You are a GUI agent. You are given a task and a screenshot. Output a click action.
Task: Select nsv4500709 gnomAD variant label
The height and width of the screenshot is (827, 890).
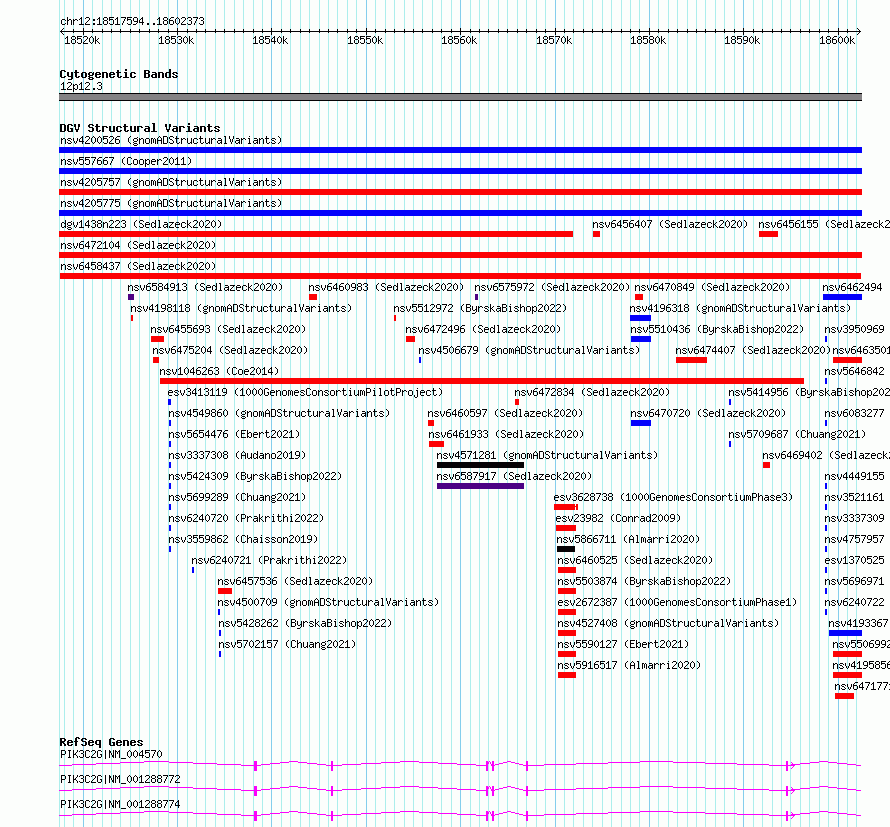[x=329, y=602]
